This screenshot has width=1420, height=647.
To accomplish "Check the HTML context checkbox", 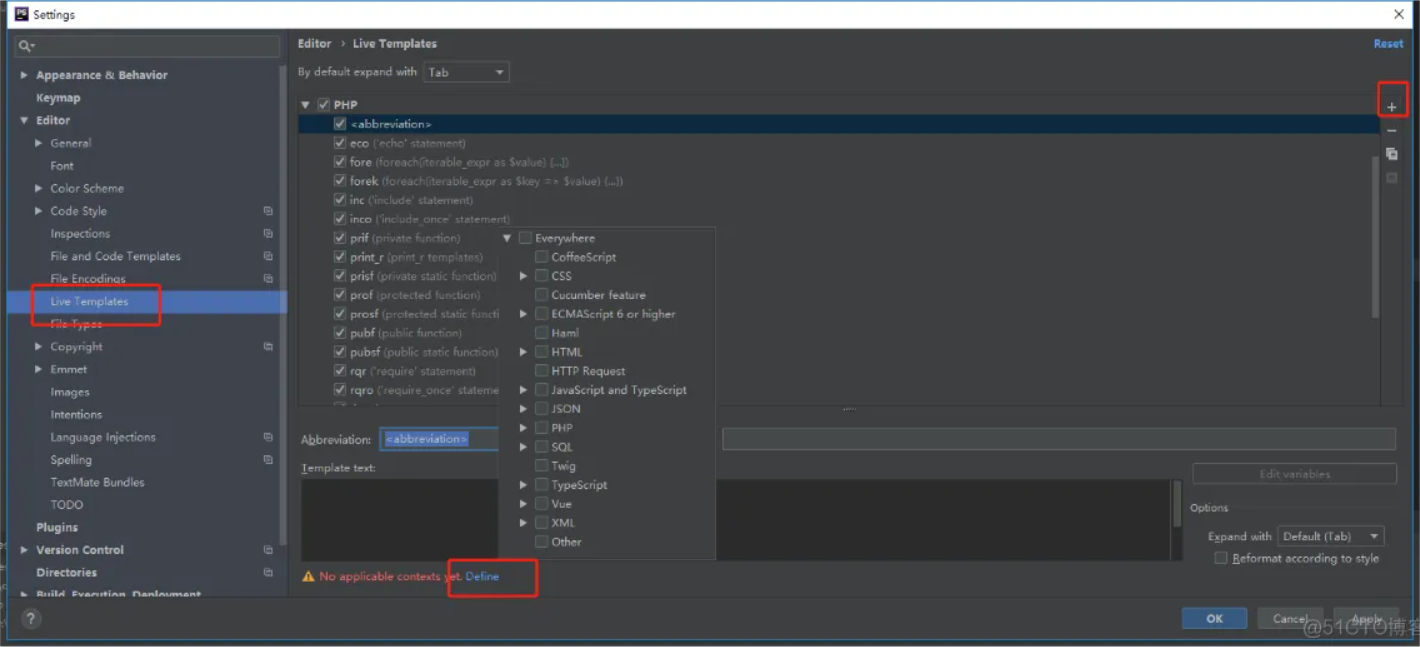I will [x=541, y=352].
